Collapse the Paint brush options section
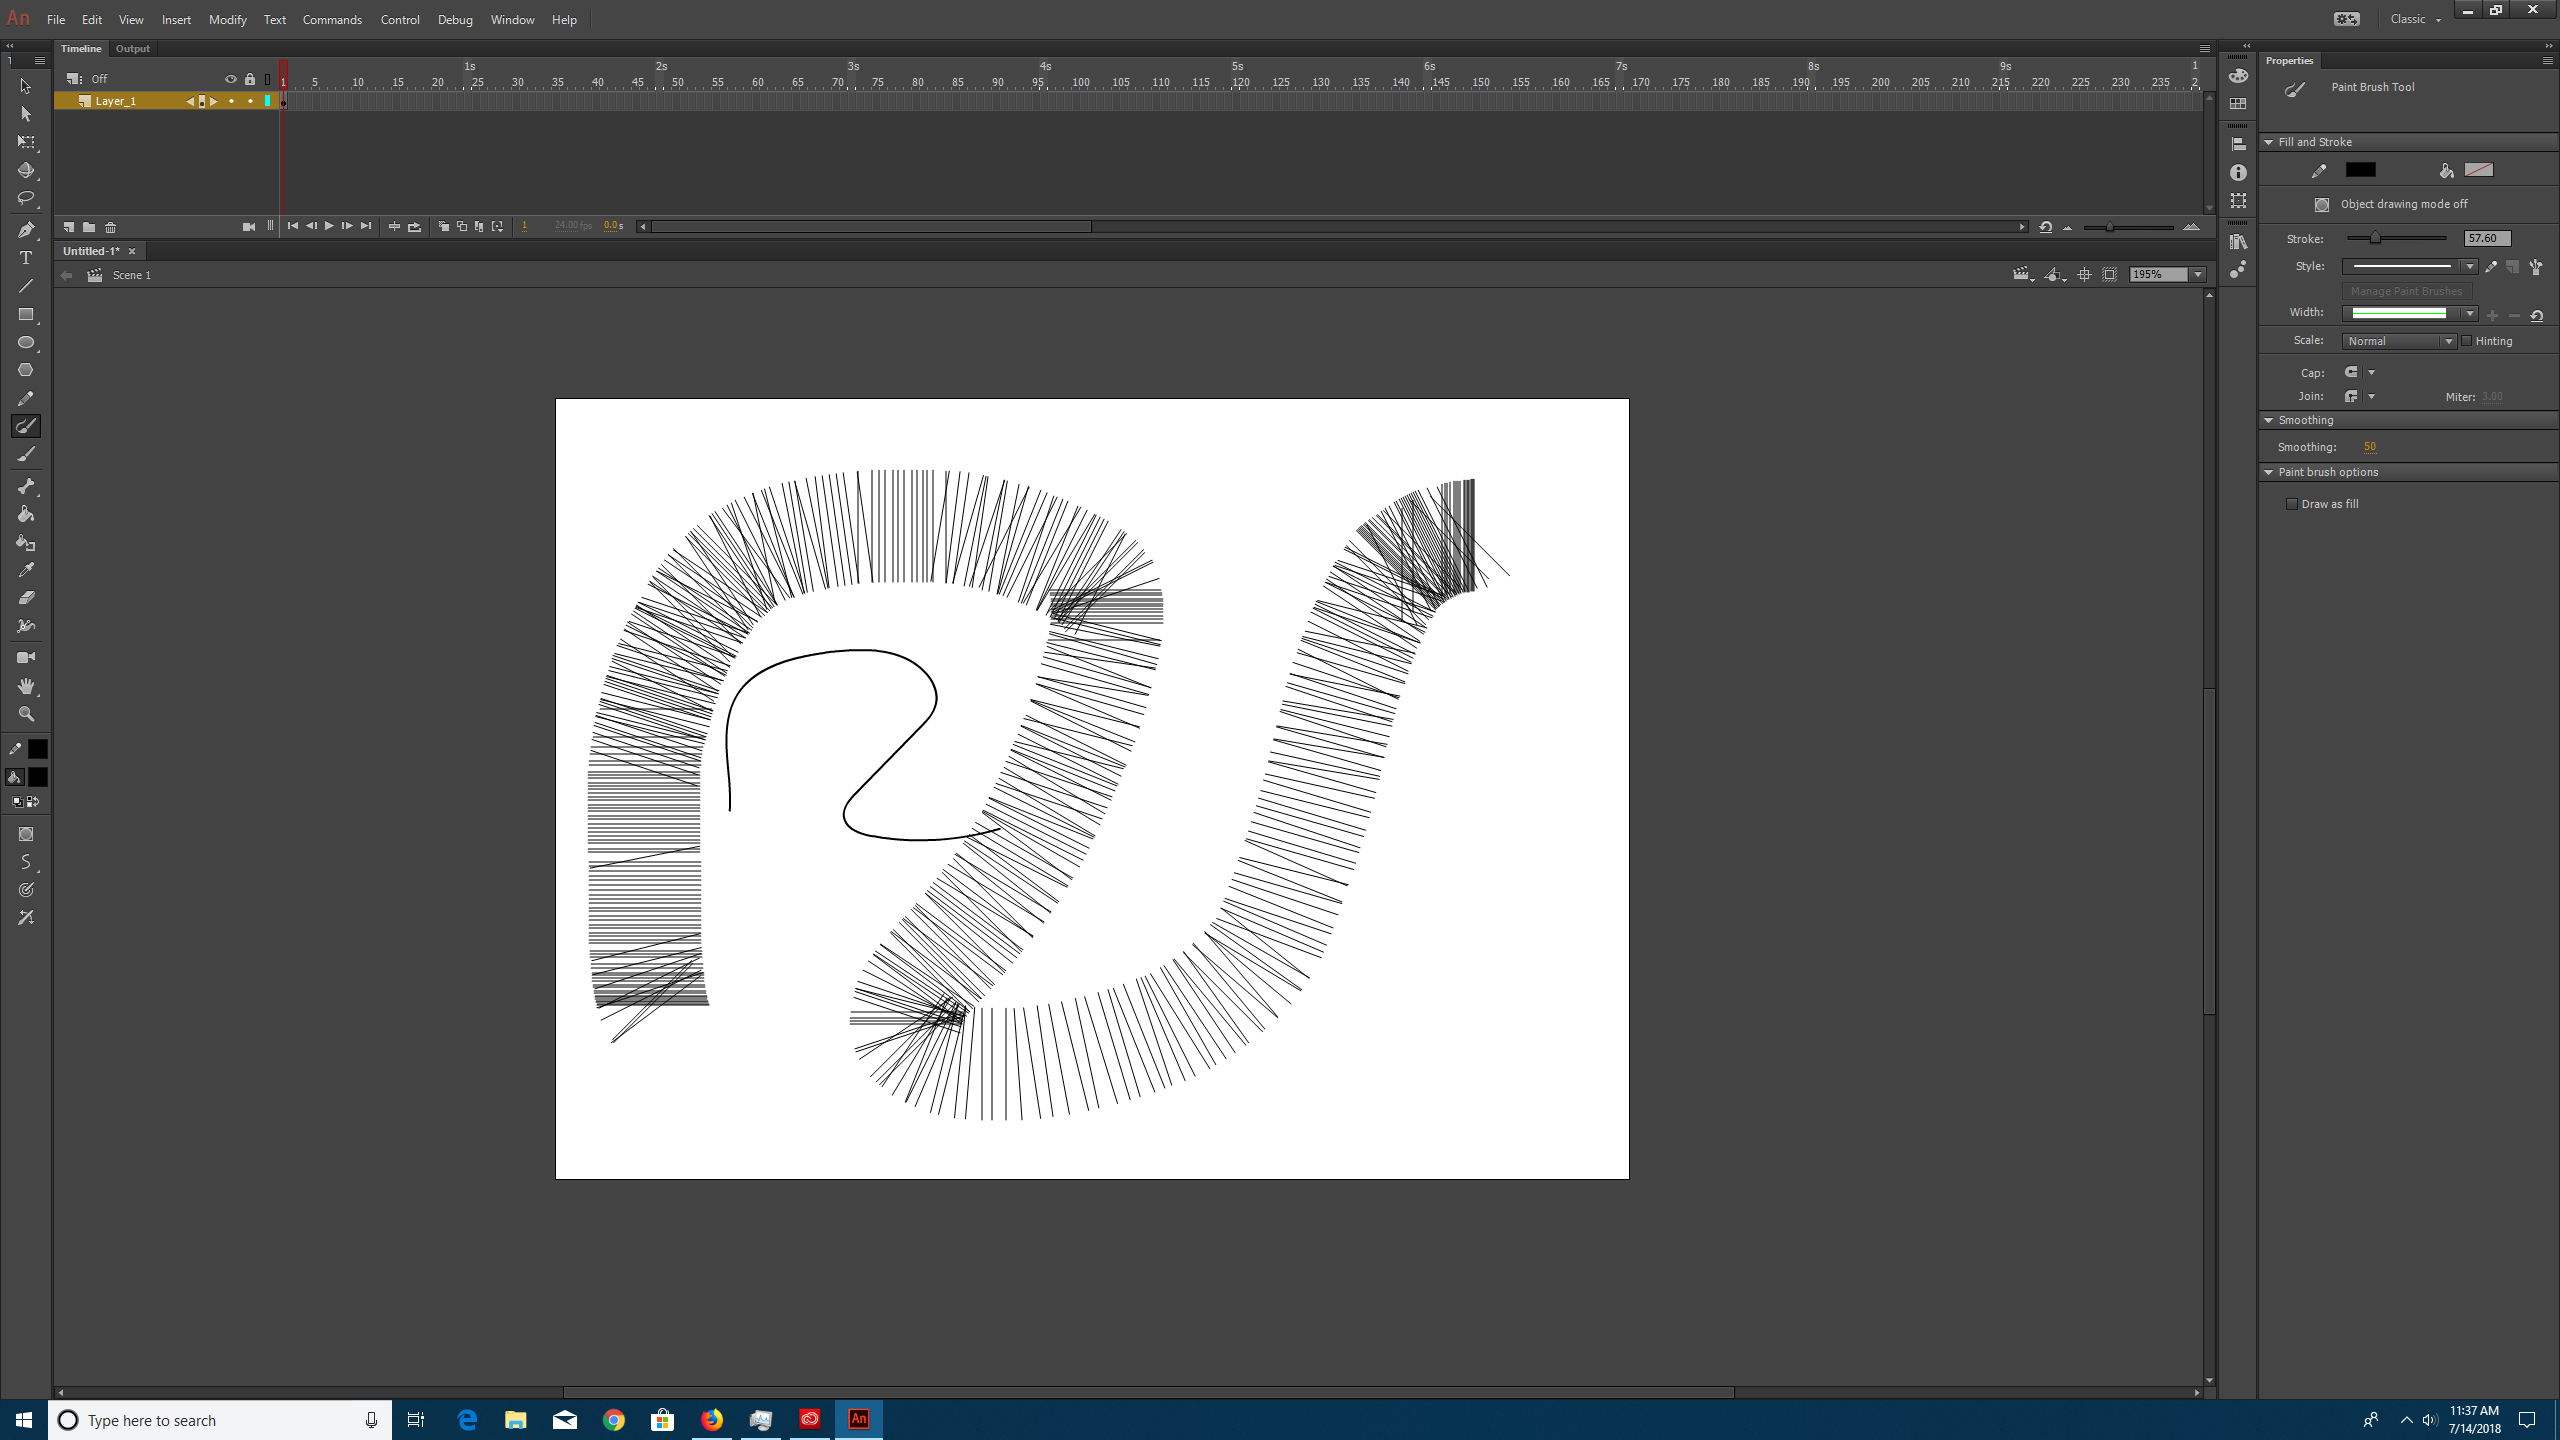The width and height of the screenshot is (2560, 1440). 2269,472
